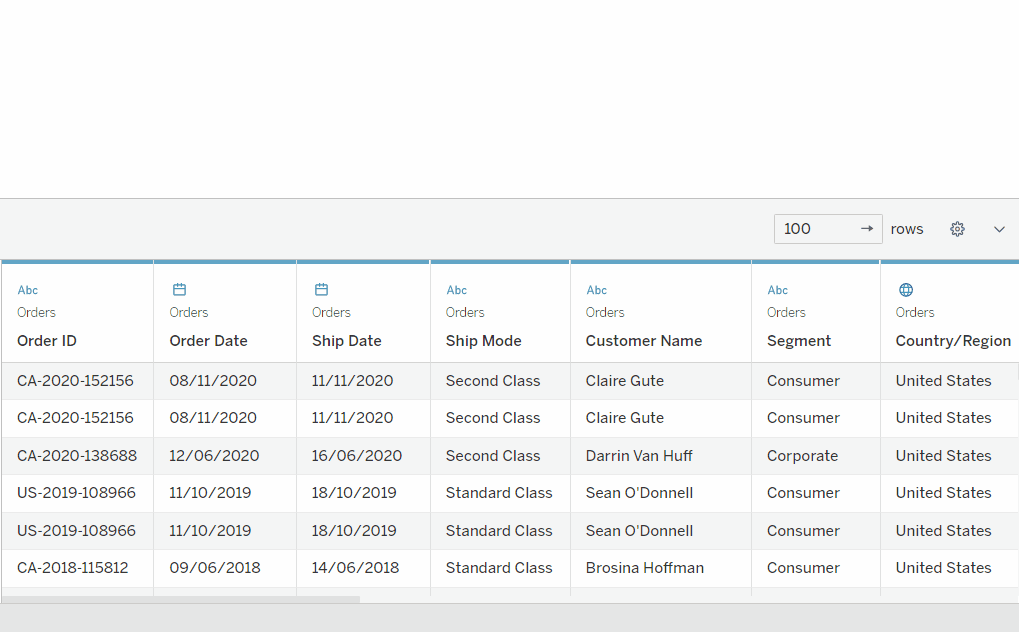The width and height of the screenshot is (1019, 632).
Task: Select the Order Date column header
Action: 208,341
